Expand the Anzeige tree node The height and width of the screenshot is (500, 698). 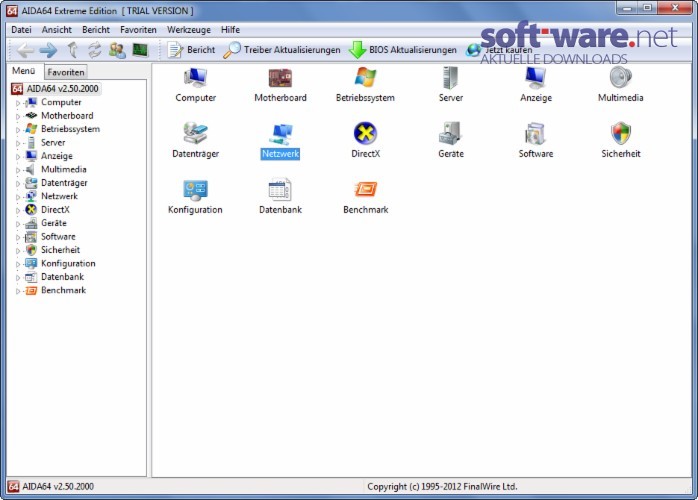(18, 156)
